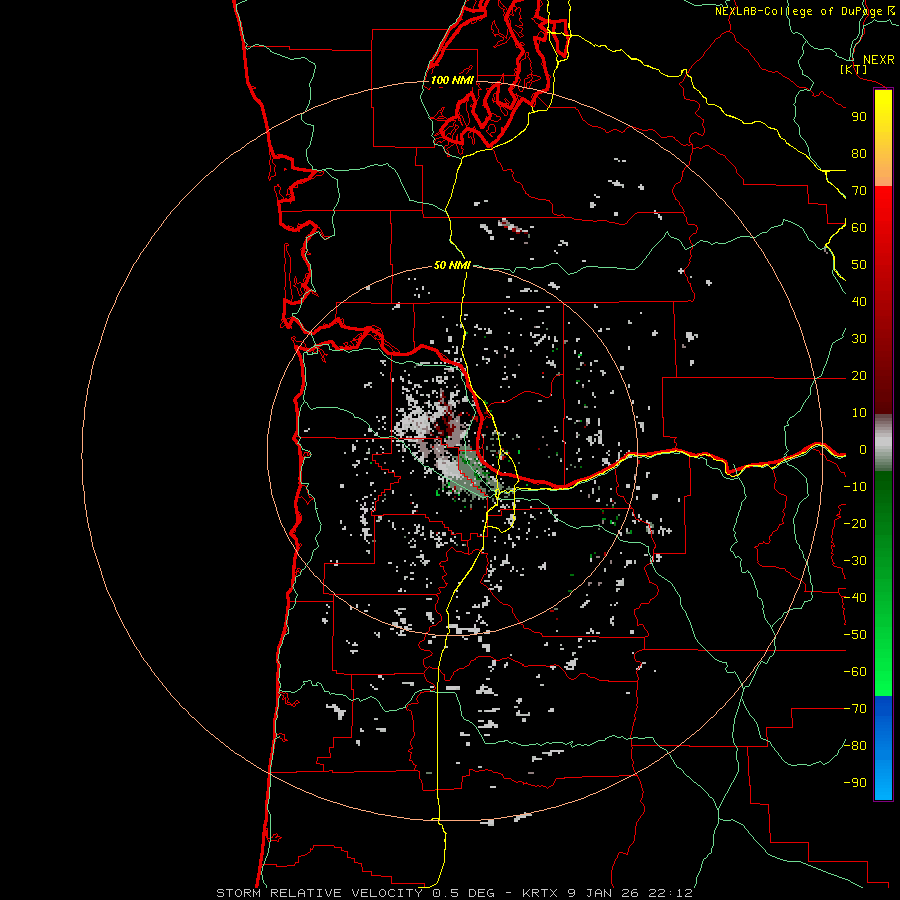Click the 0.5 DEG elevation text
Image resolution: width=900 pixels, height=900 pixels.
(x=463, y=893)
